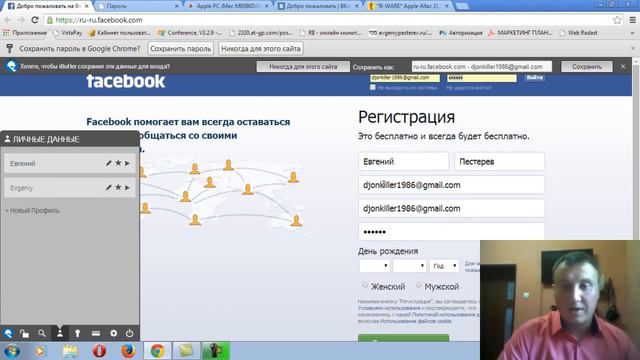Launch Firefox from the taskbar
640x360 pixels.
[128, 351]
